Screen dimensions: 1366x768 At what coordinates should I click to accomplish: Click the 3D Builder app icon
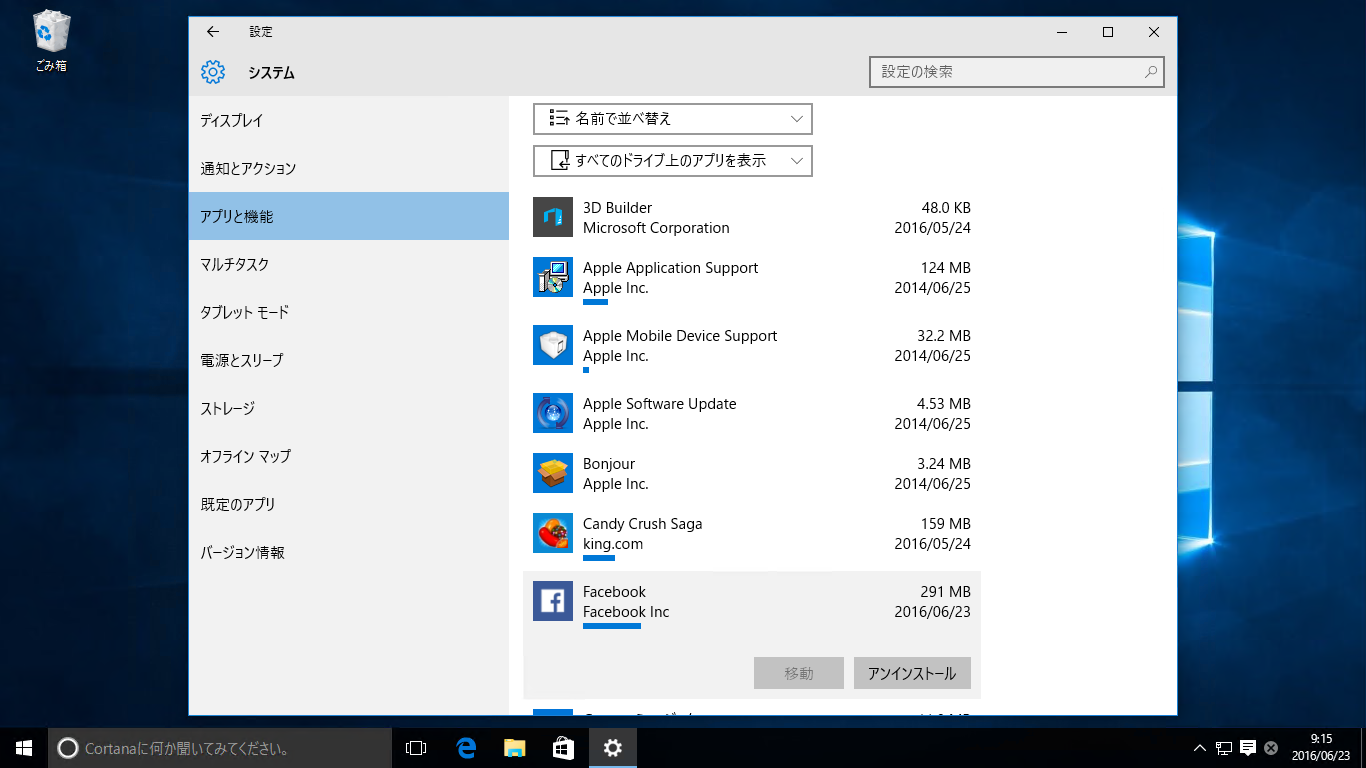[x=553, y=217]
